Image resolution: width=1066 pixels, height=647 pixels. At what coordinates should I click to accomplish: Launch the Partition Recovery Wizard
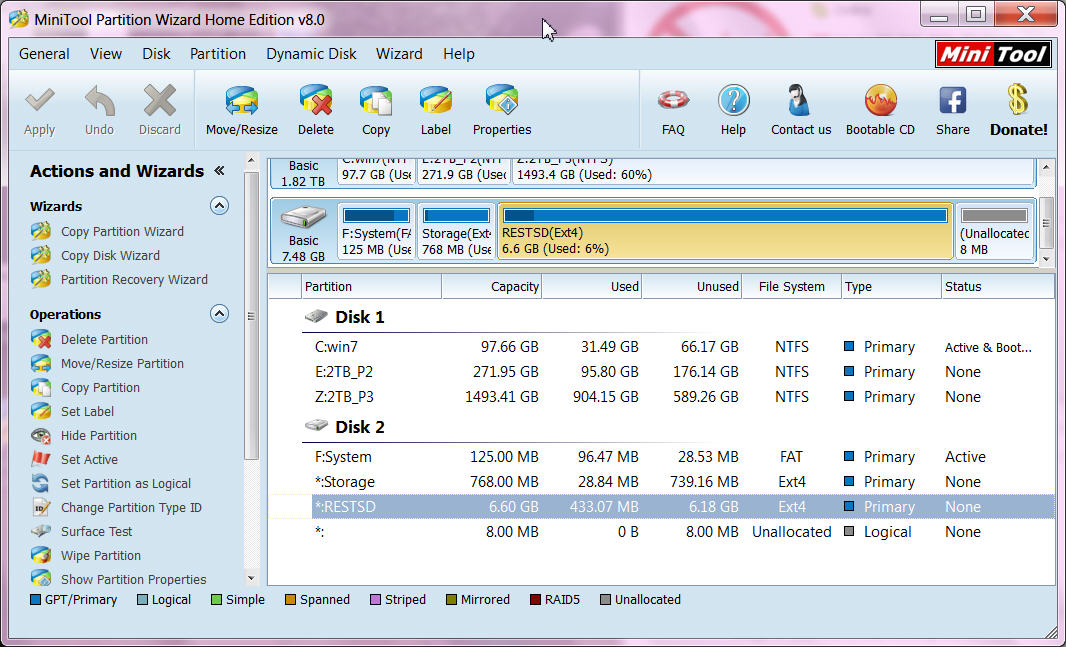(x=134, y=280)
